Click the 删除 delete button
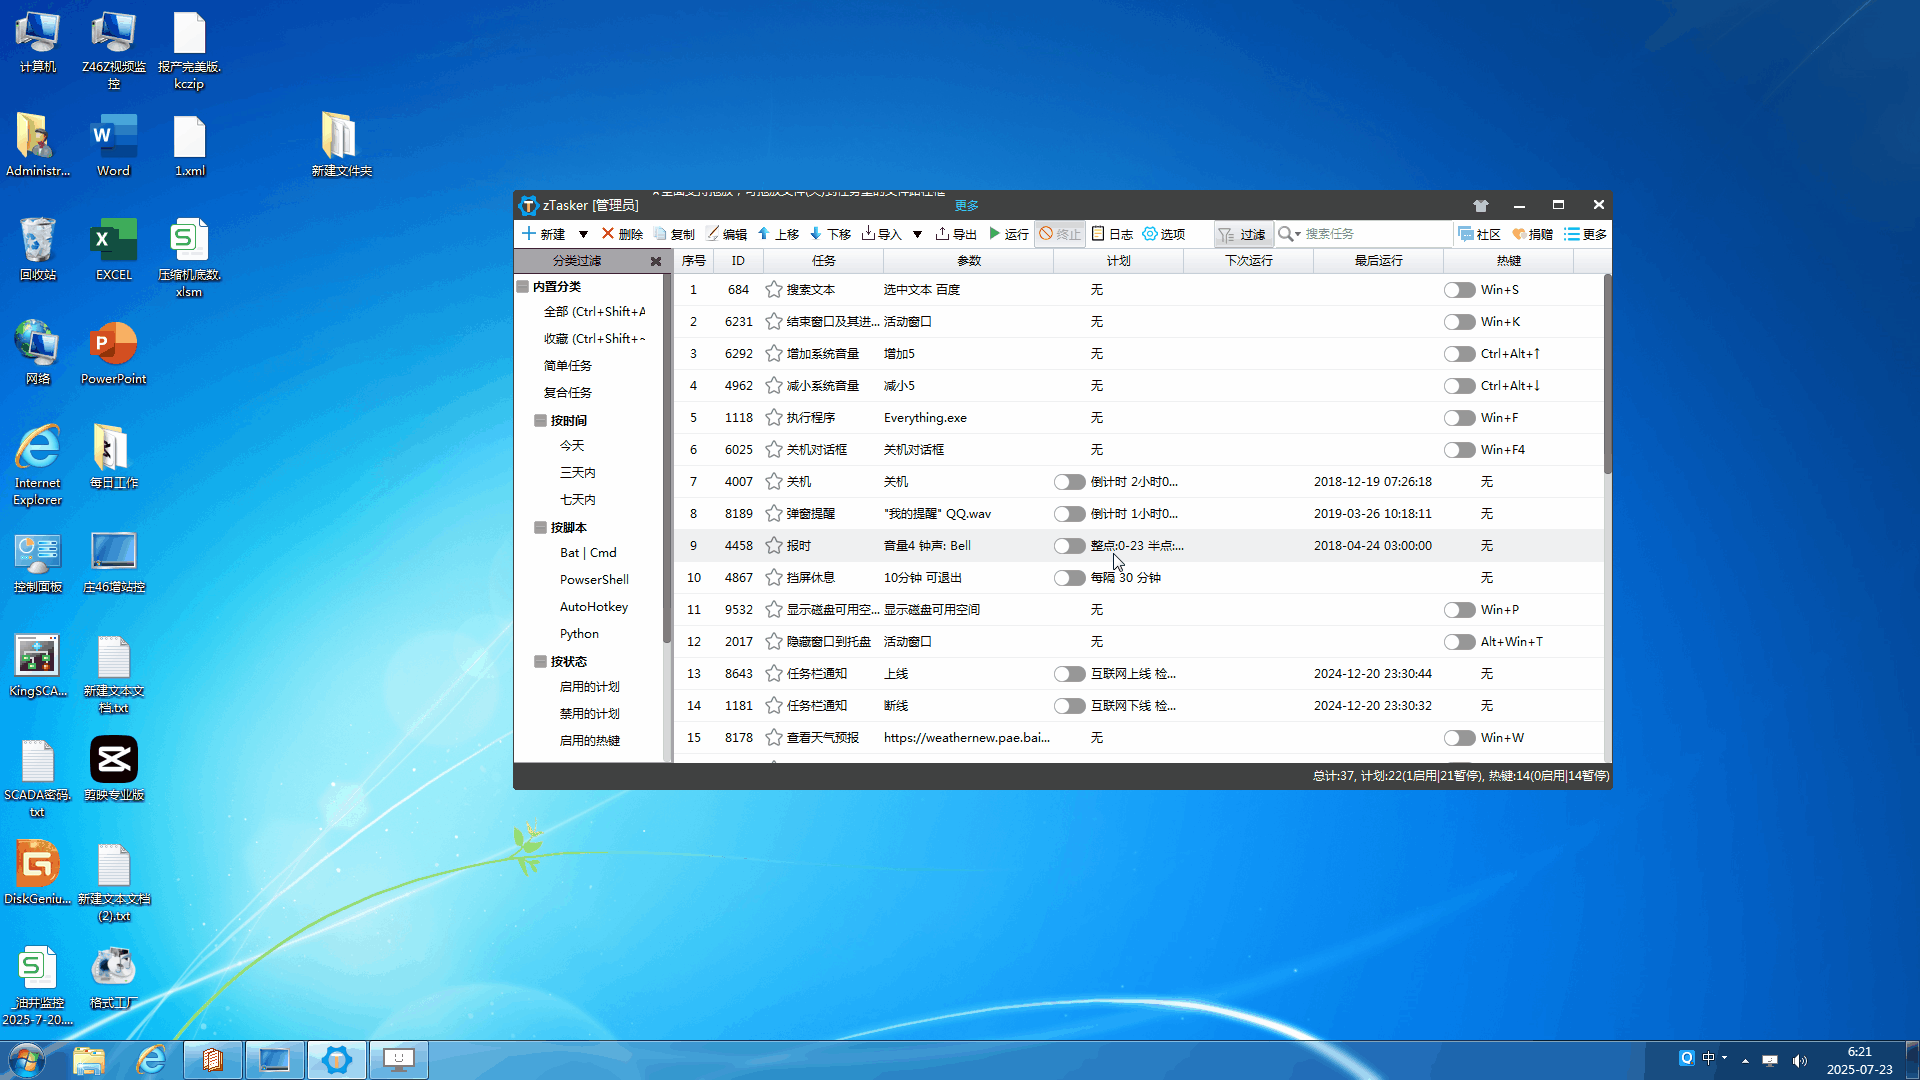 622,234
